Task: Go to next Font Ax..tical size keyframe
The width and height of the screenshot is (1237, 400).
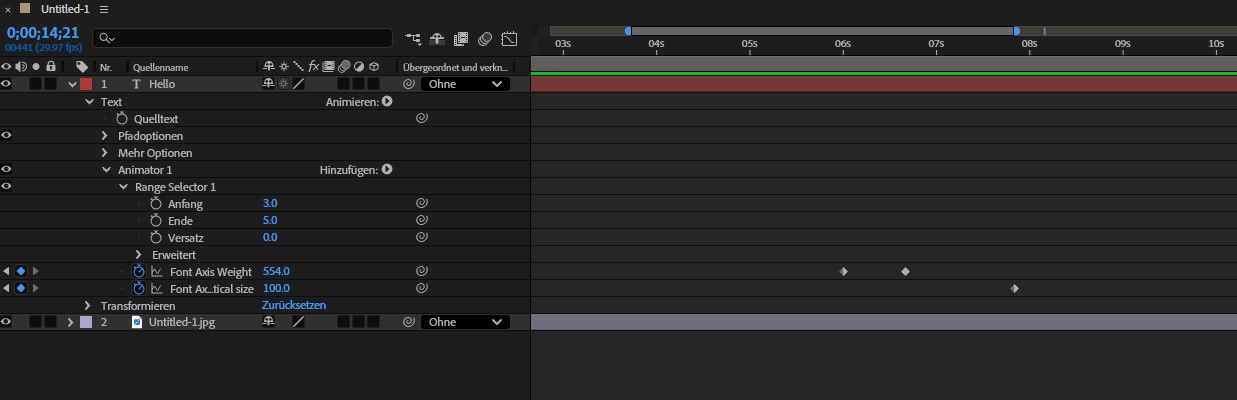Action: pyautogui.click(x=36, y=288)
